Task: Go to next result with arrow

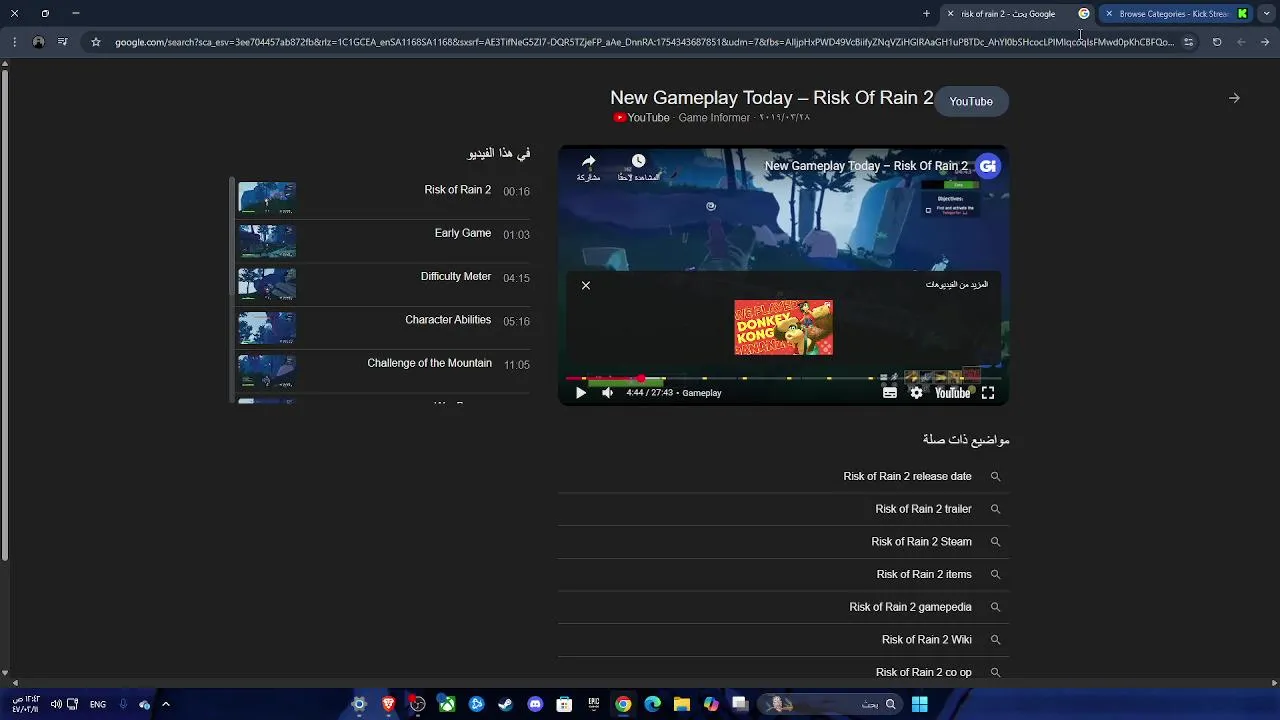Action: click(x=1234, y=98)
